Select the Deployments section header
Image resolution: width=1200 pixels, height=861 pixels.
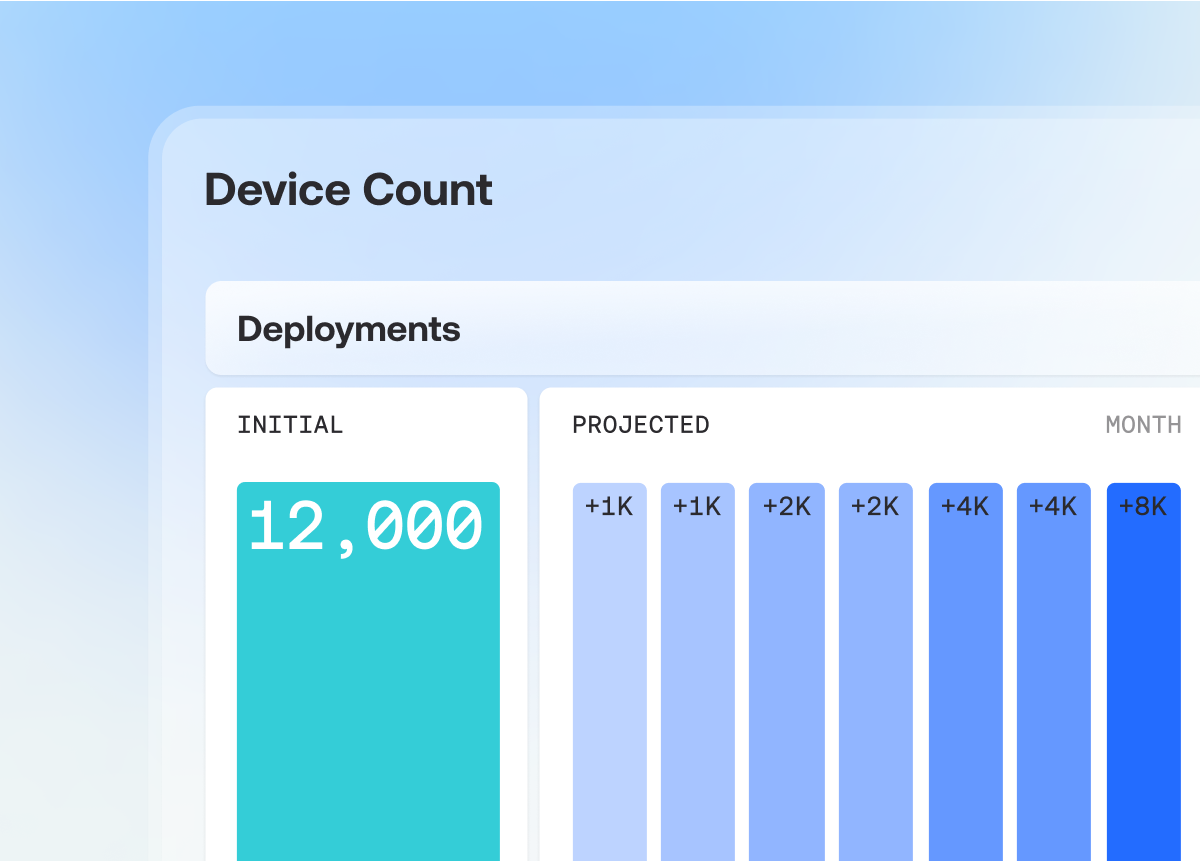pyautogui.click(x=349, y=329)
